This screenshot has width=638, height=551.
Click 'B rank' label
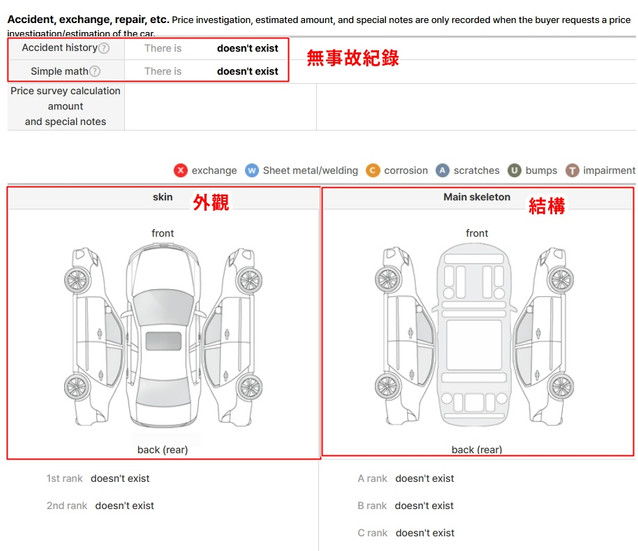tap(372, 506)
